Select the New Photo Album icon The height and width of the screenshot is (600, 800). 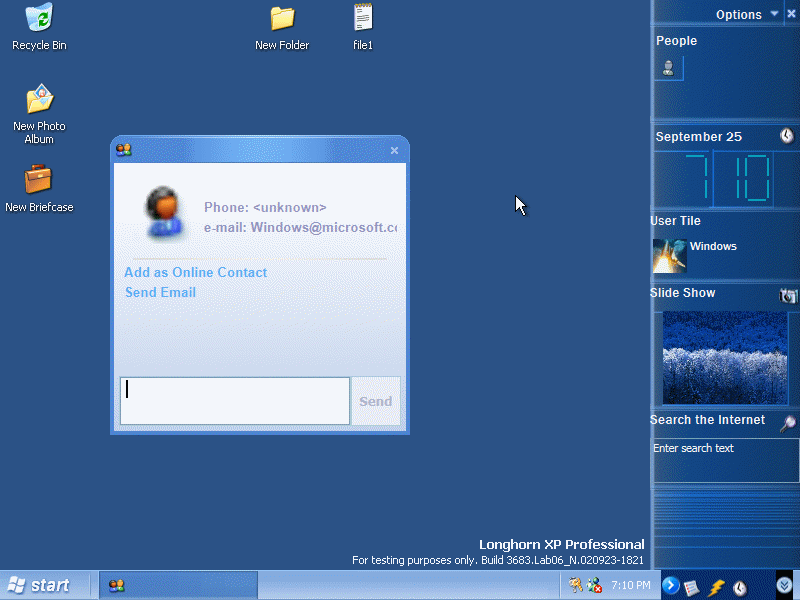(39, 114)
